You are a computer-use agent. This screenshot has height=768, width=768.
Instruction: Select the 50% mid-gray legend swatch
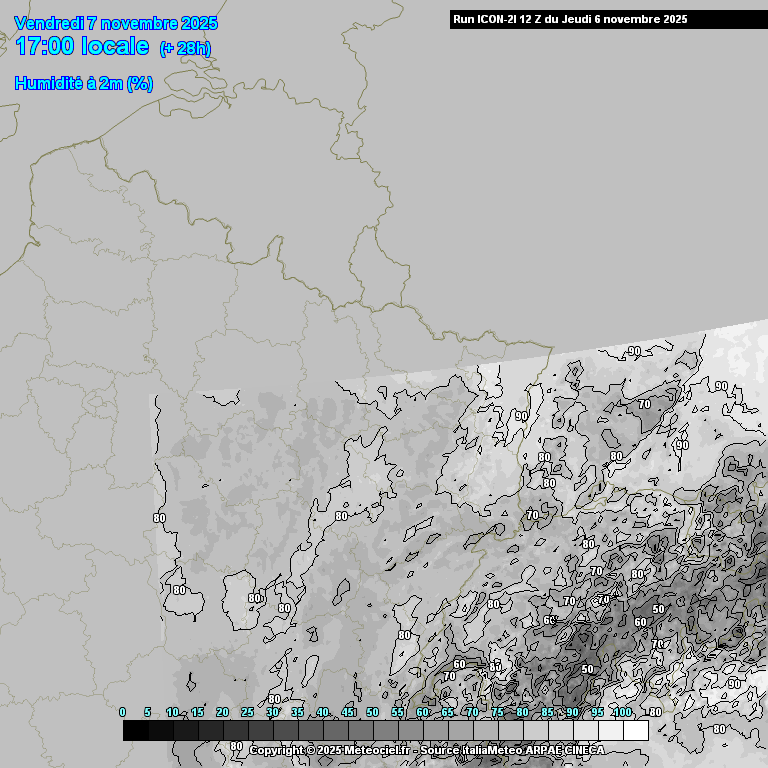tap(385, 731)
